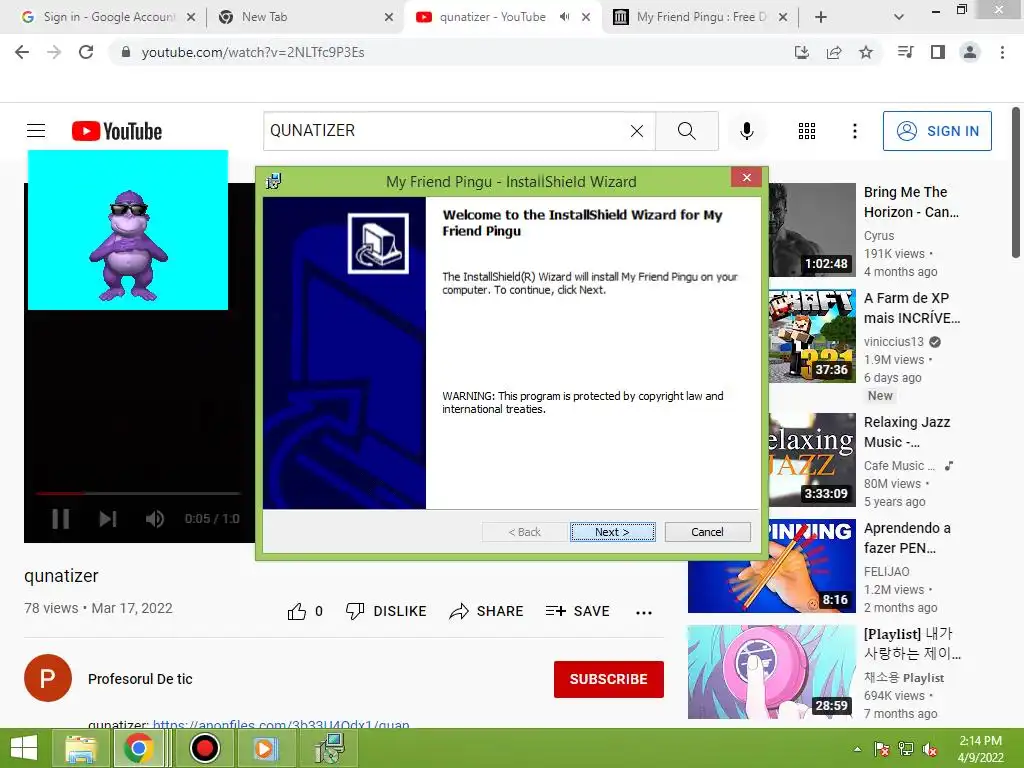Click the install/download page icon in the address bar
This screenshot has width=1024, height=768.
tap(802, 52)
